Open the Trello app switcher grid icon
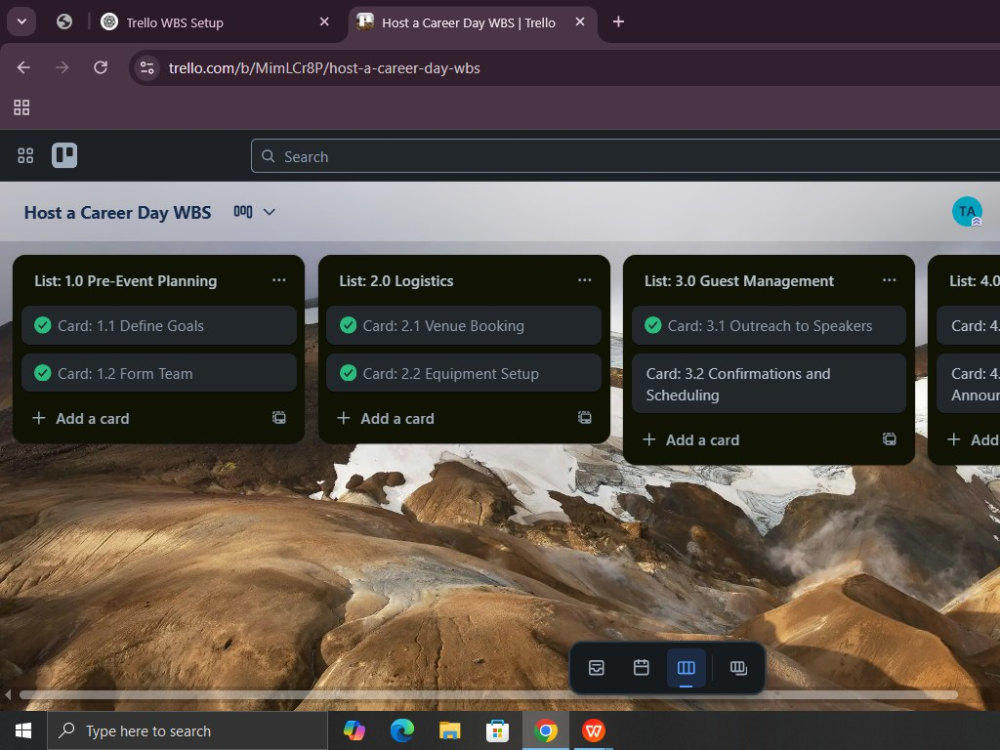This screenshot has height=750, width=1000. pos(26,156)
